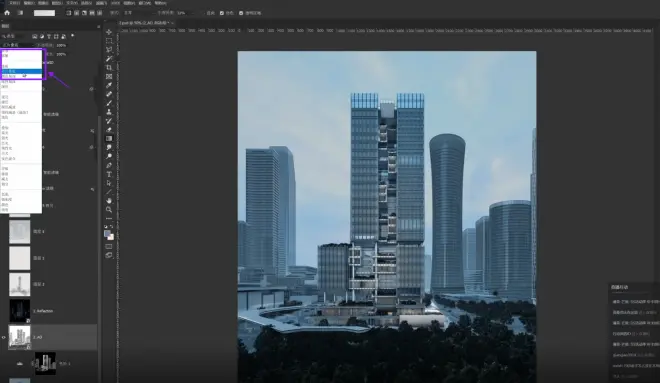Select the Line shape tool

click(109, 192)
